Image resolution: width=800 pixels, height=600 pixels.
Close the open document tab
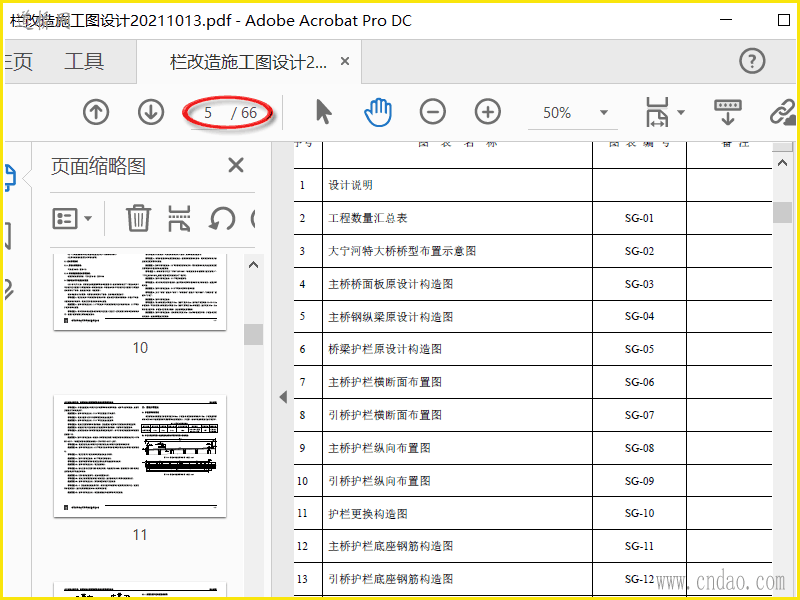pos(345,61)
